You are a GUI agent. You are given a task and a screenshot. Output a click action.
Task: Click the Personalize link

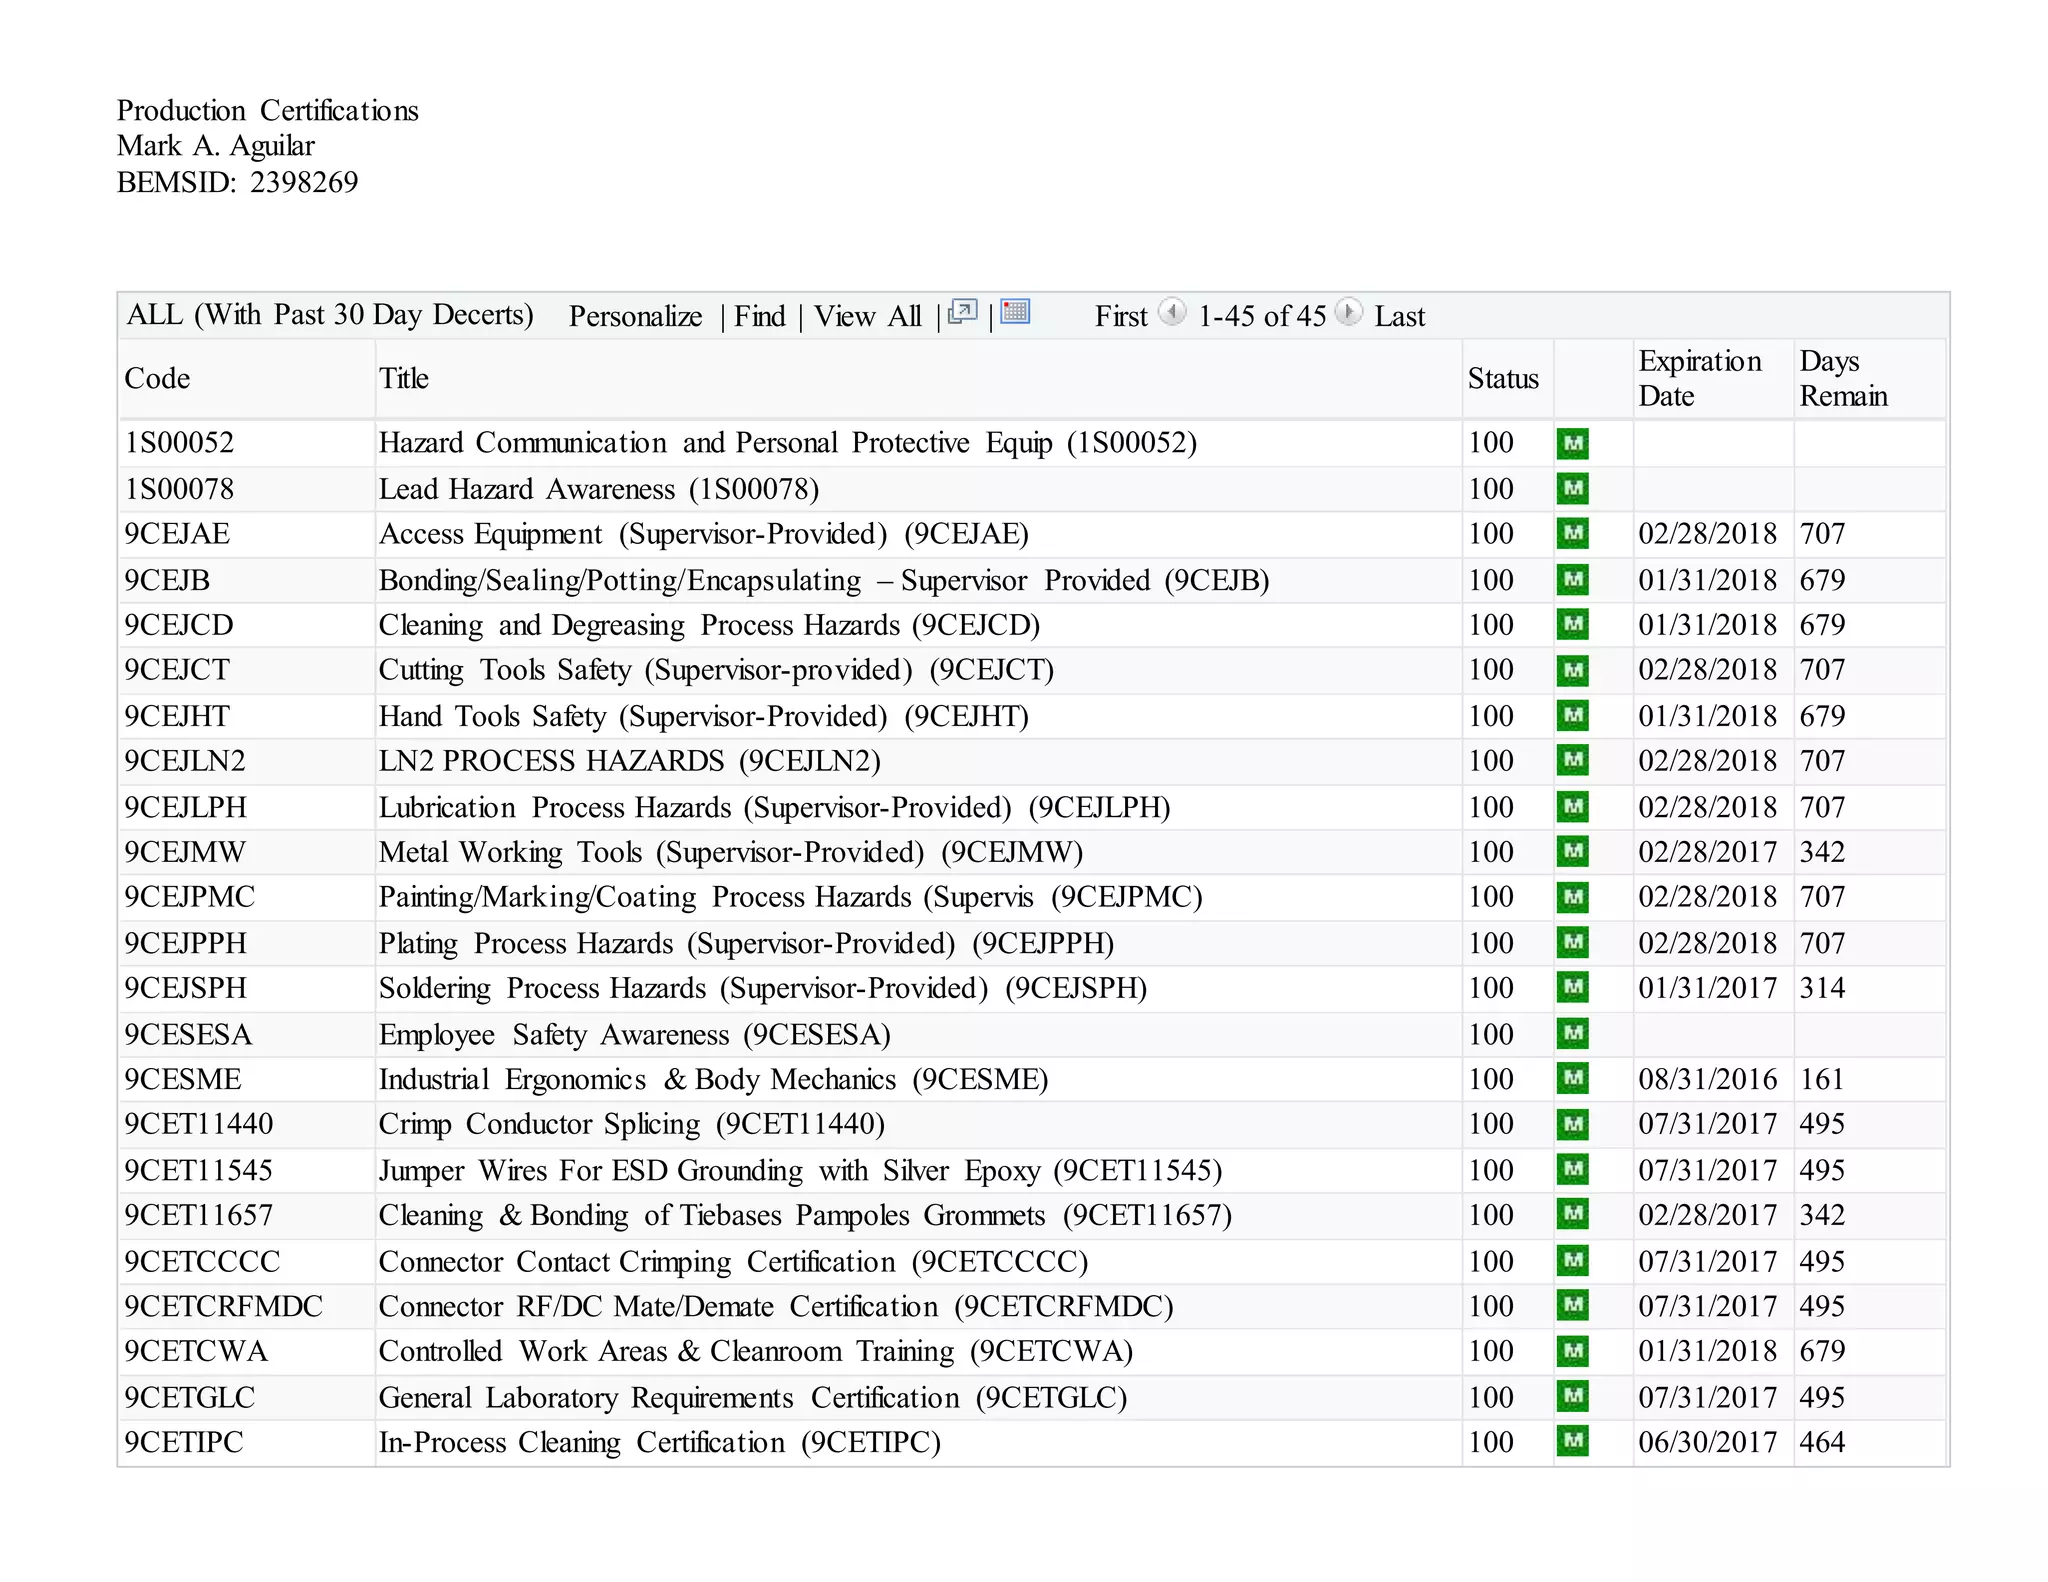635,317
